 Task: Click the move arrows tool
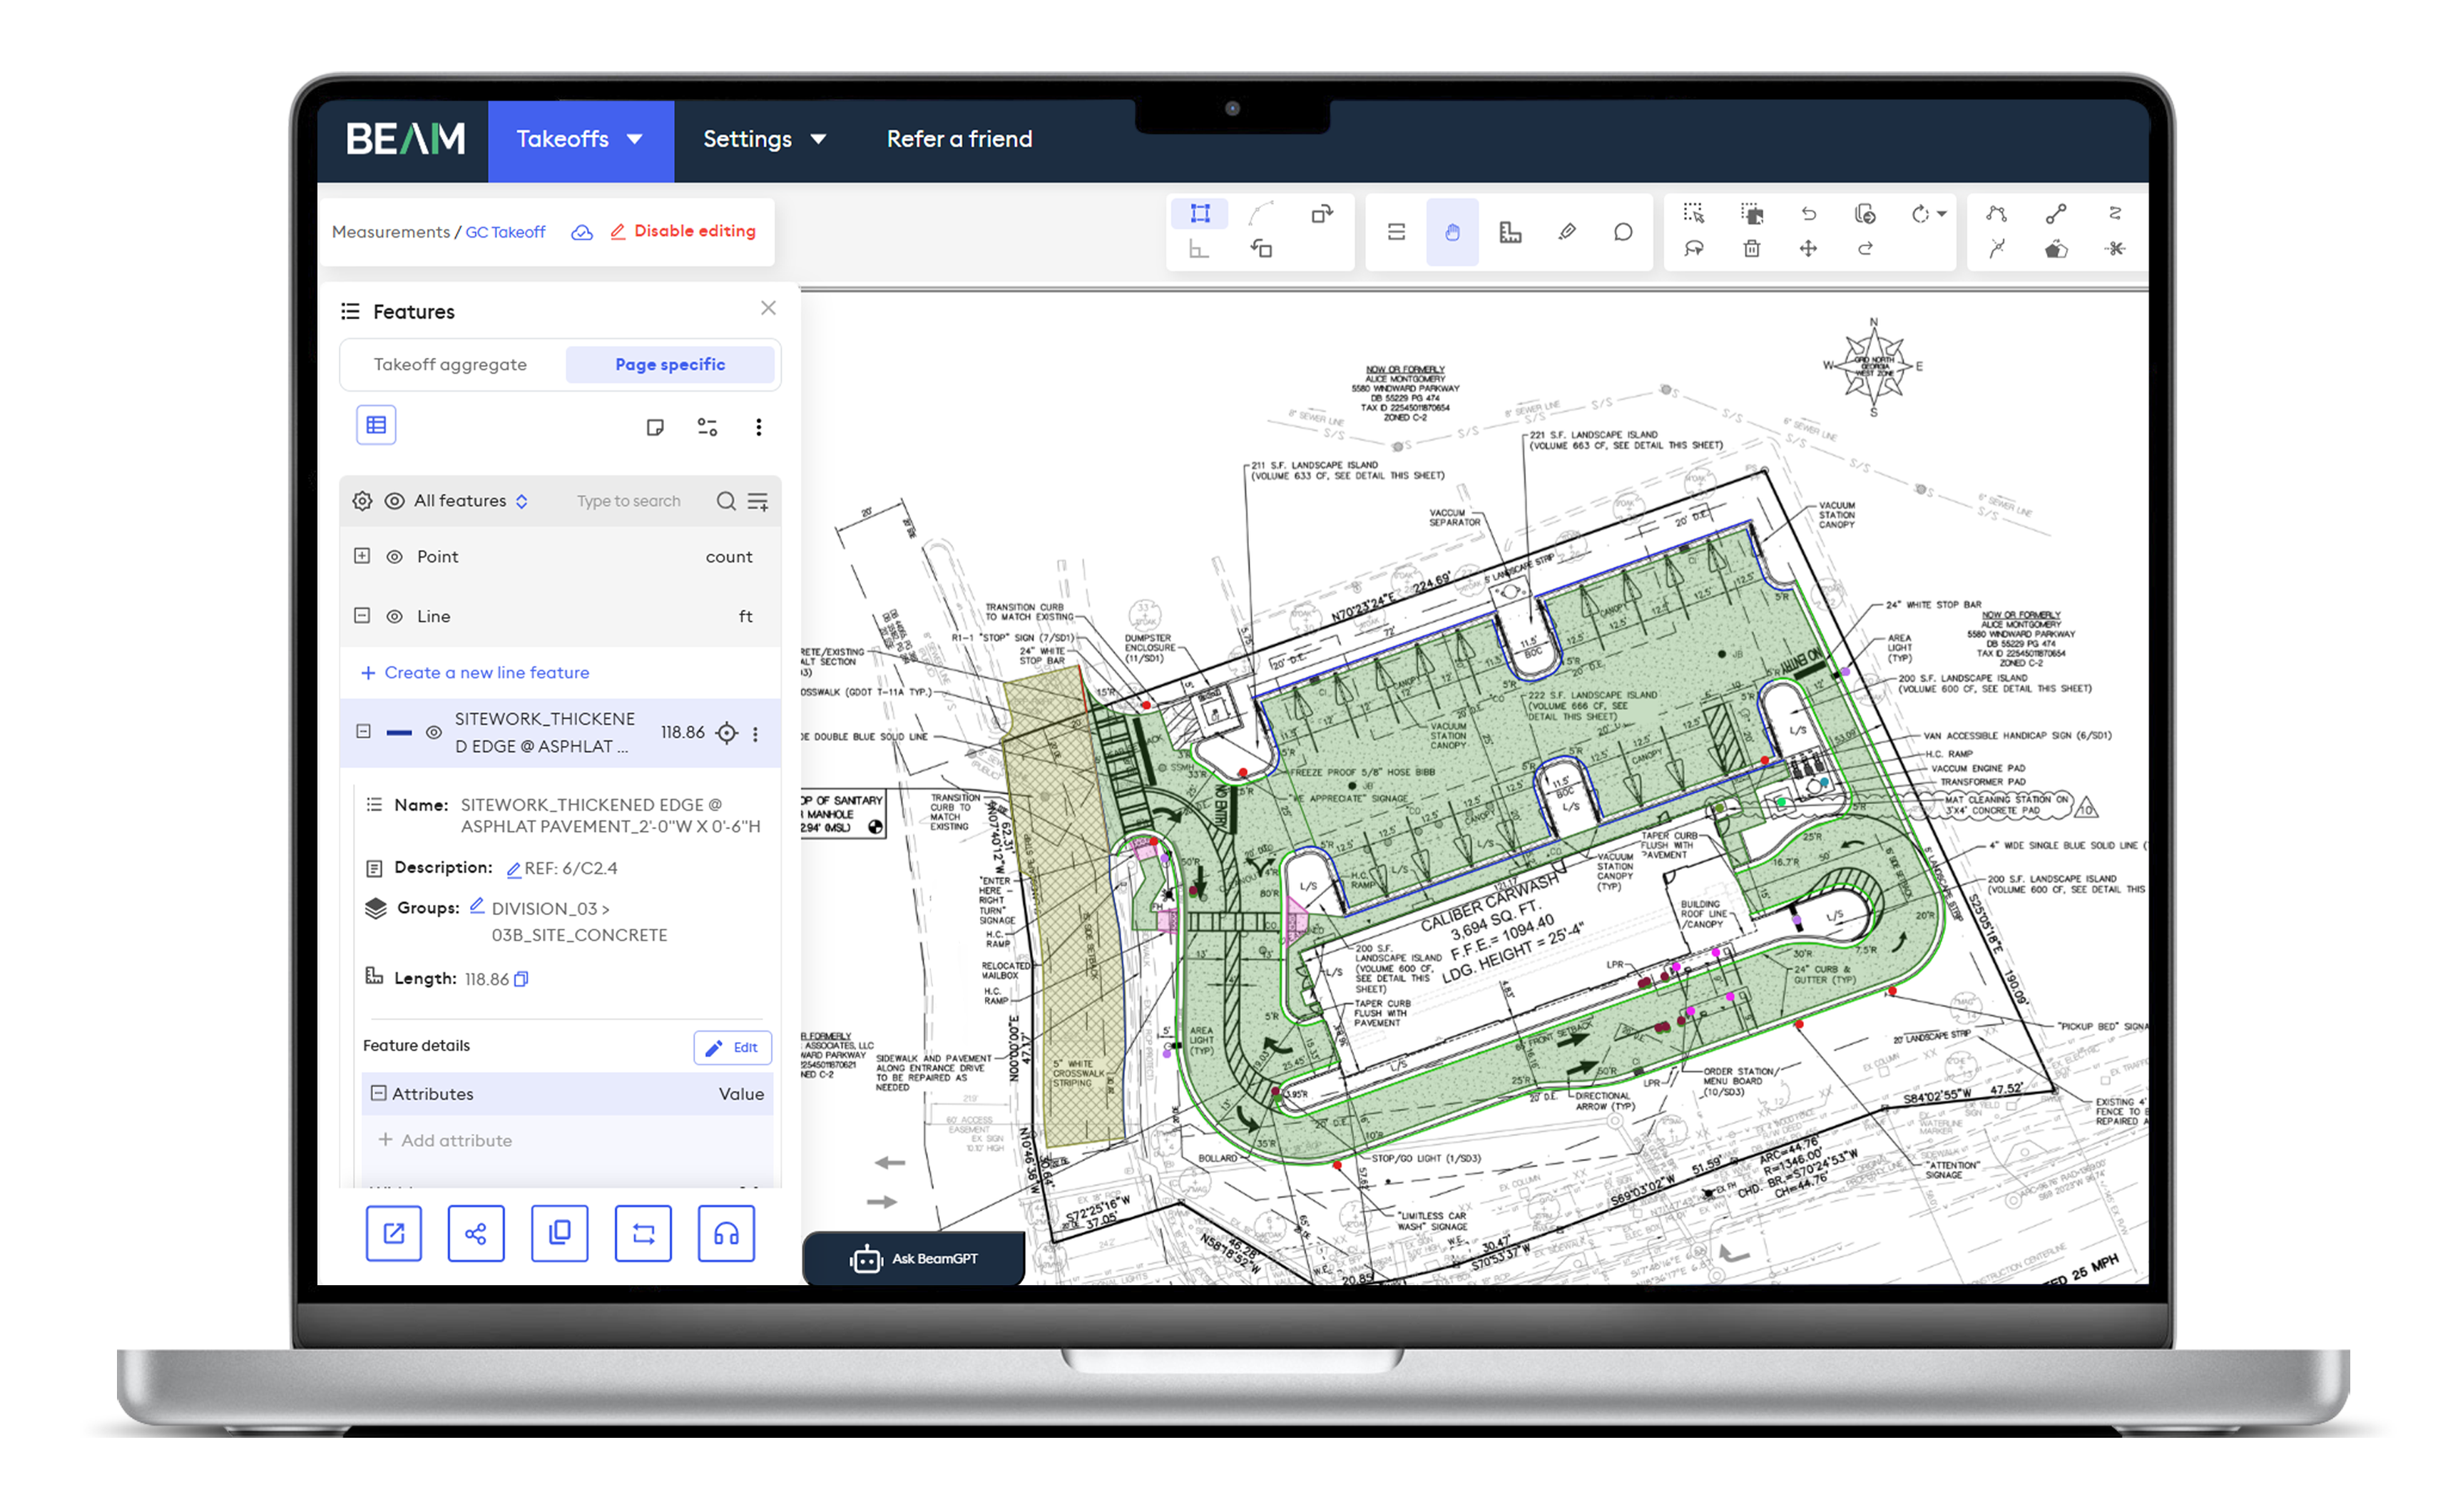(1808, 249)
